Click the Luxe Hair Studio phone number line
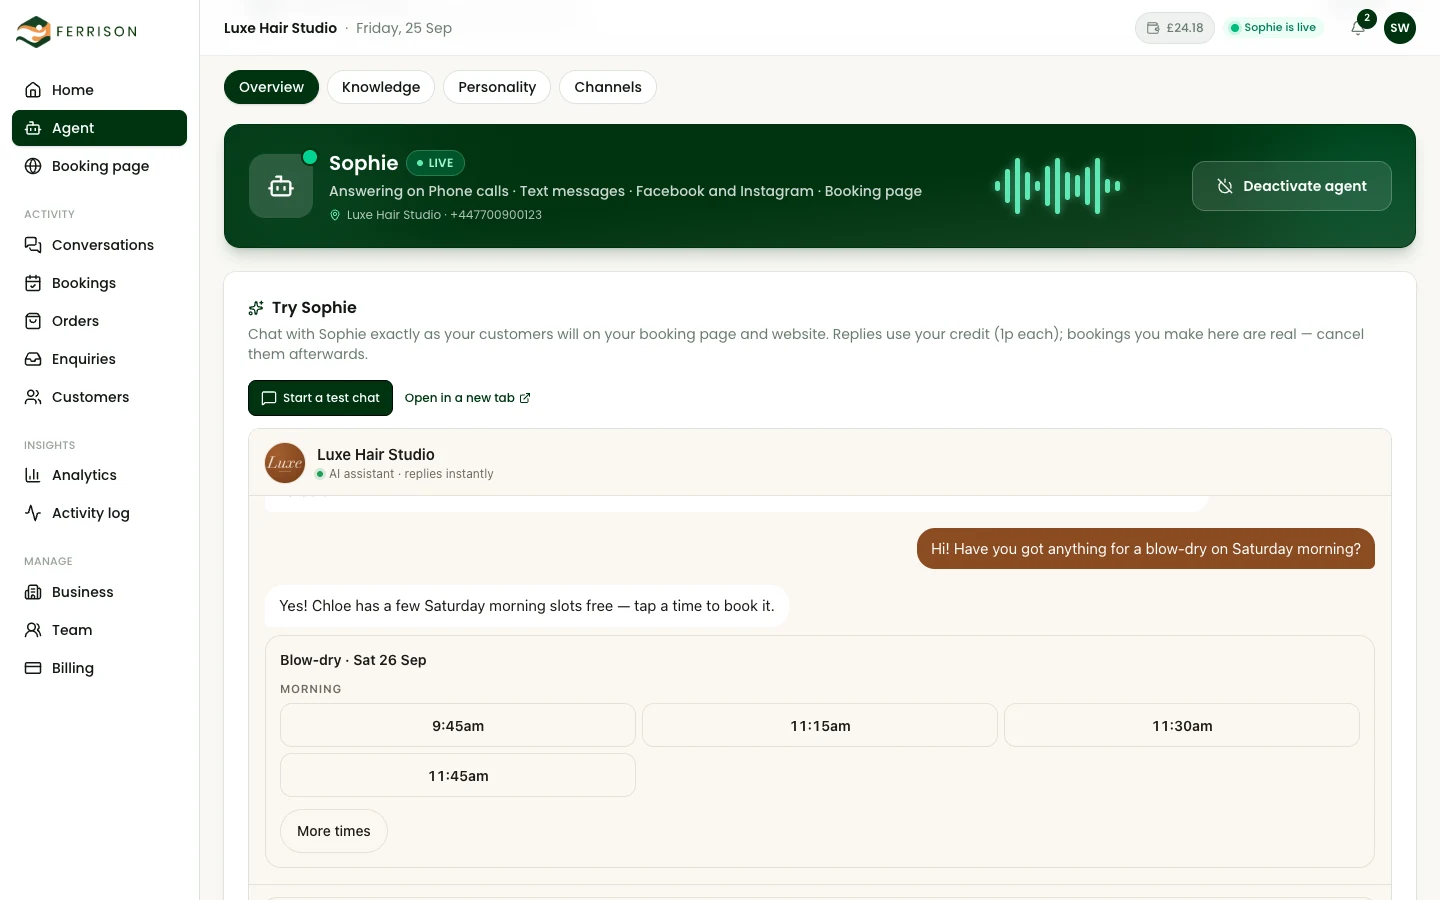The image size is (1440, 900). point(436,215)
